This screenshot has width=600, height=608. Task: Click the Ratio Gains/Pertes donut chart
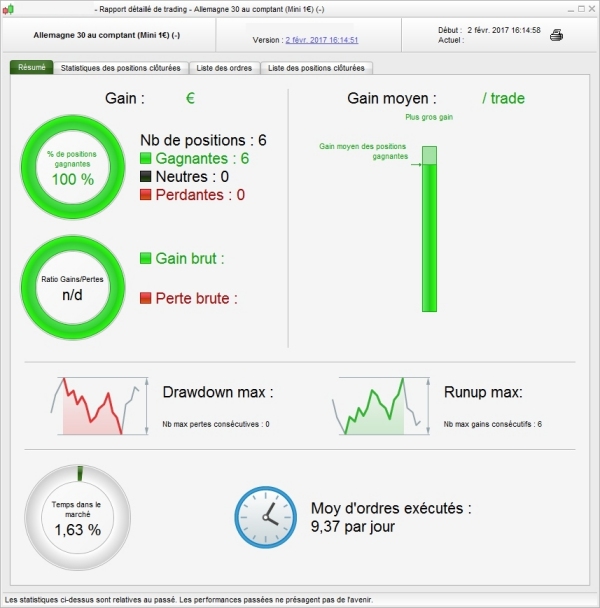(x=73, y=288)
